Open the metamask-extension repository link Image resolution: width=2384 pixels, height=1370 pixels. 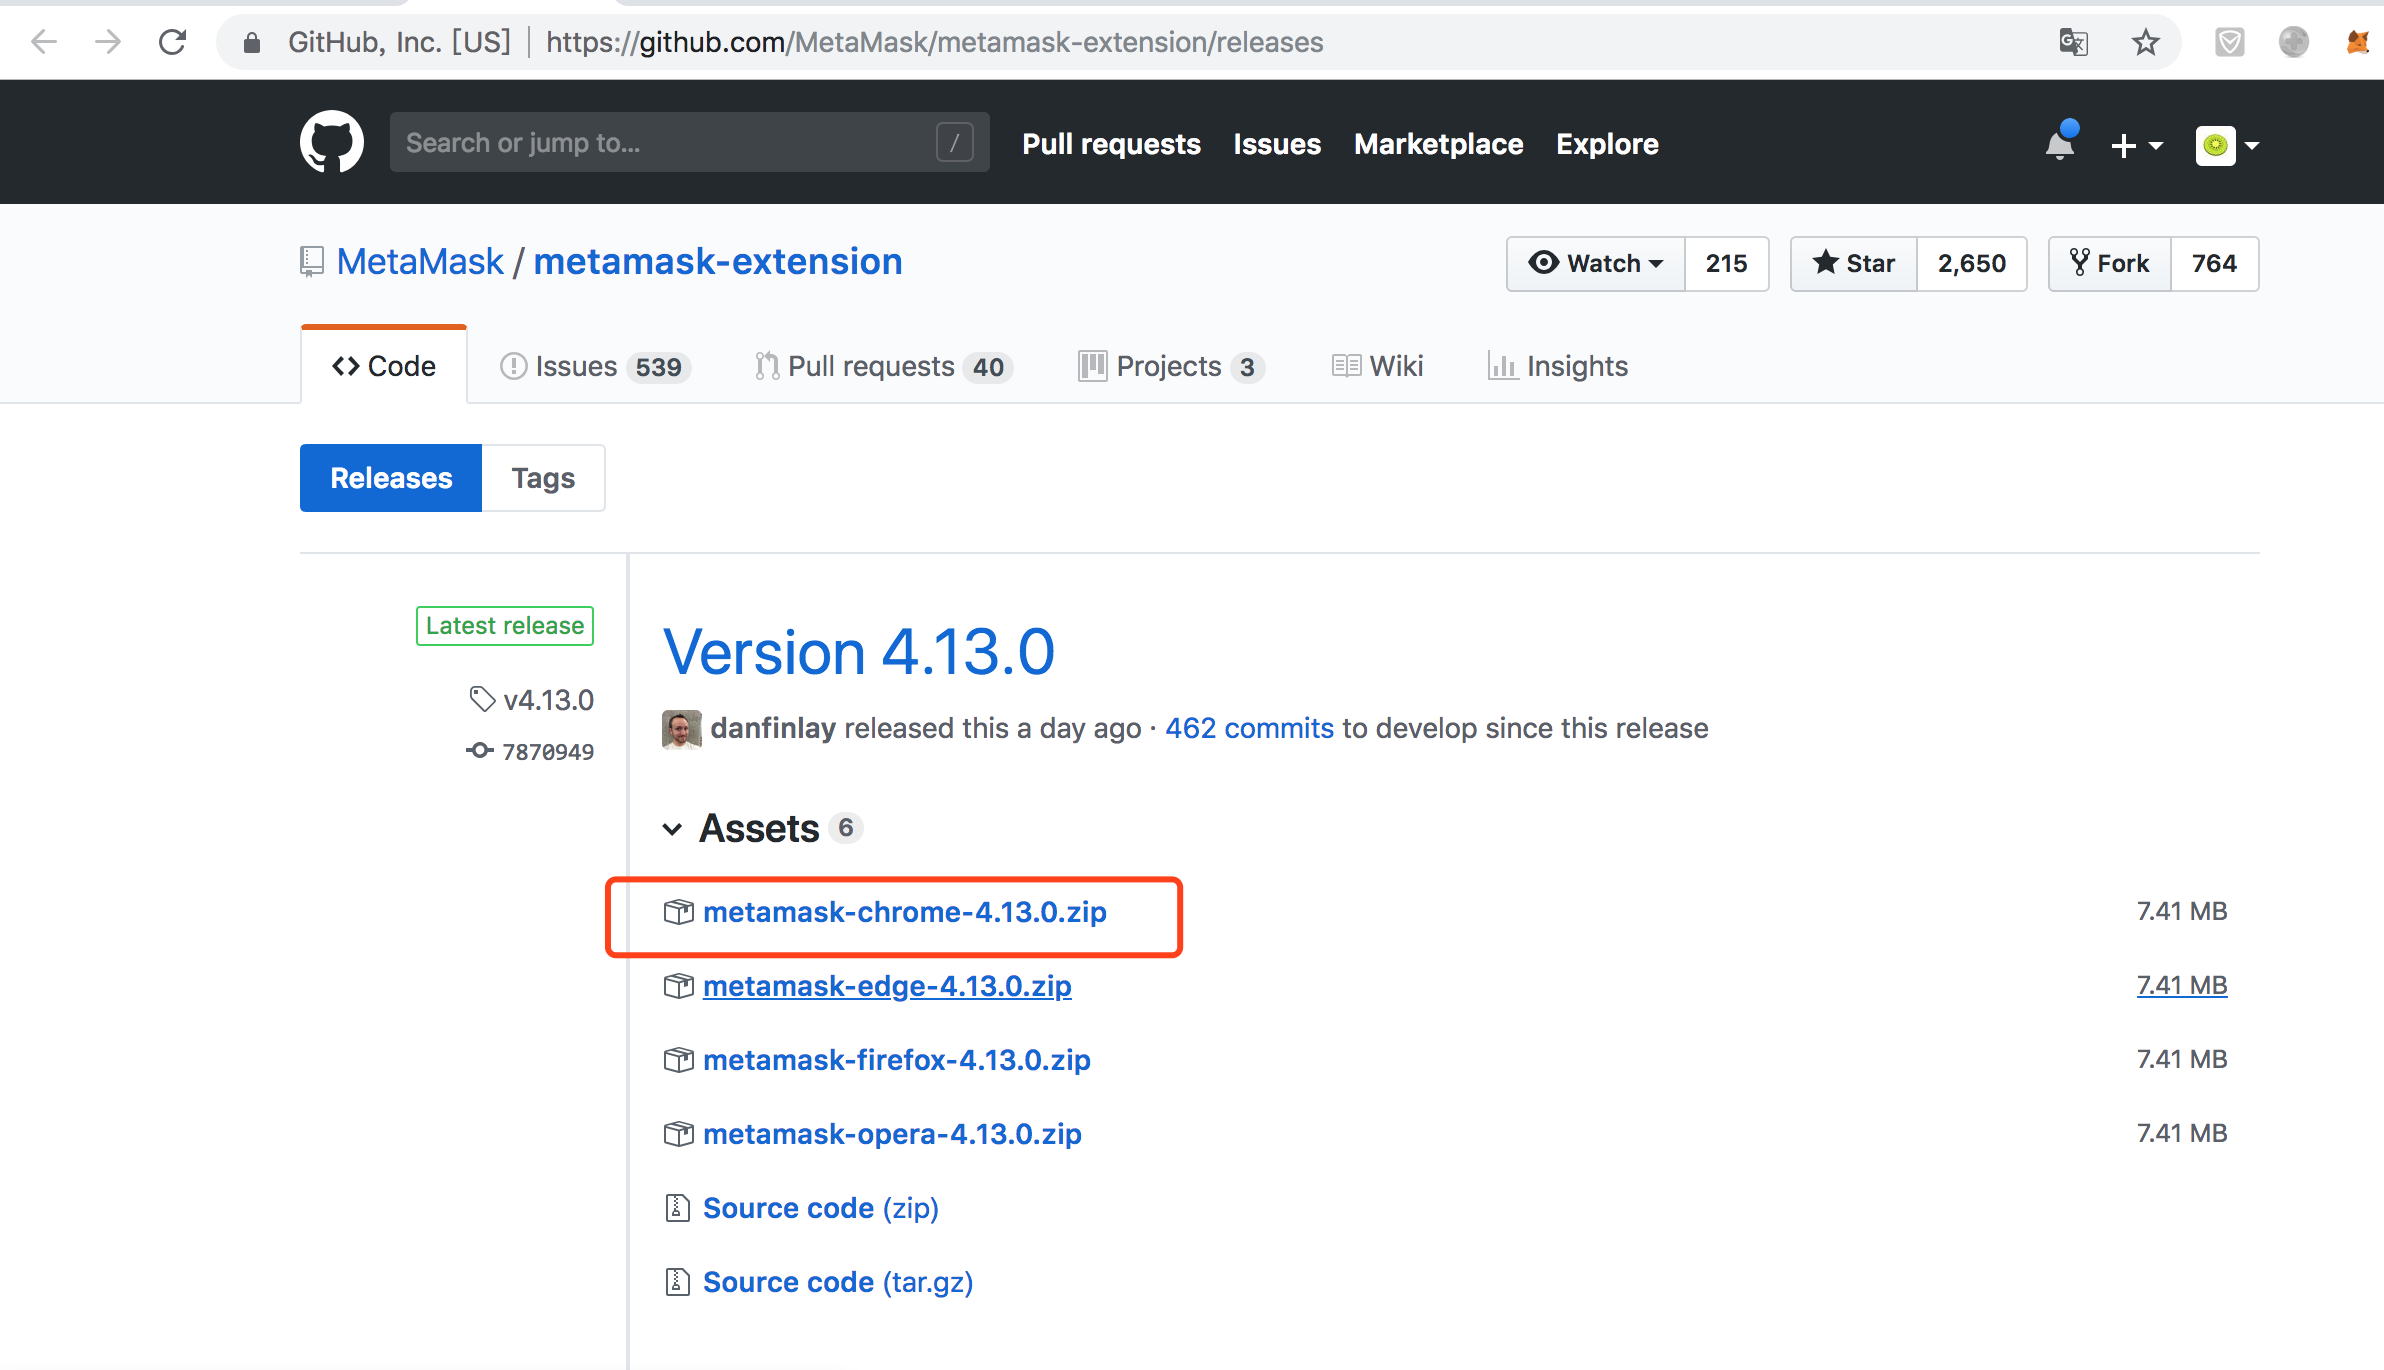click(718, 262)
